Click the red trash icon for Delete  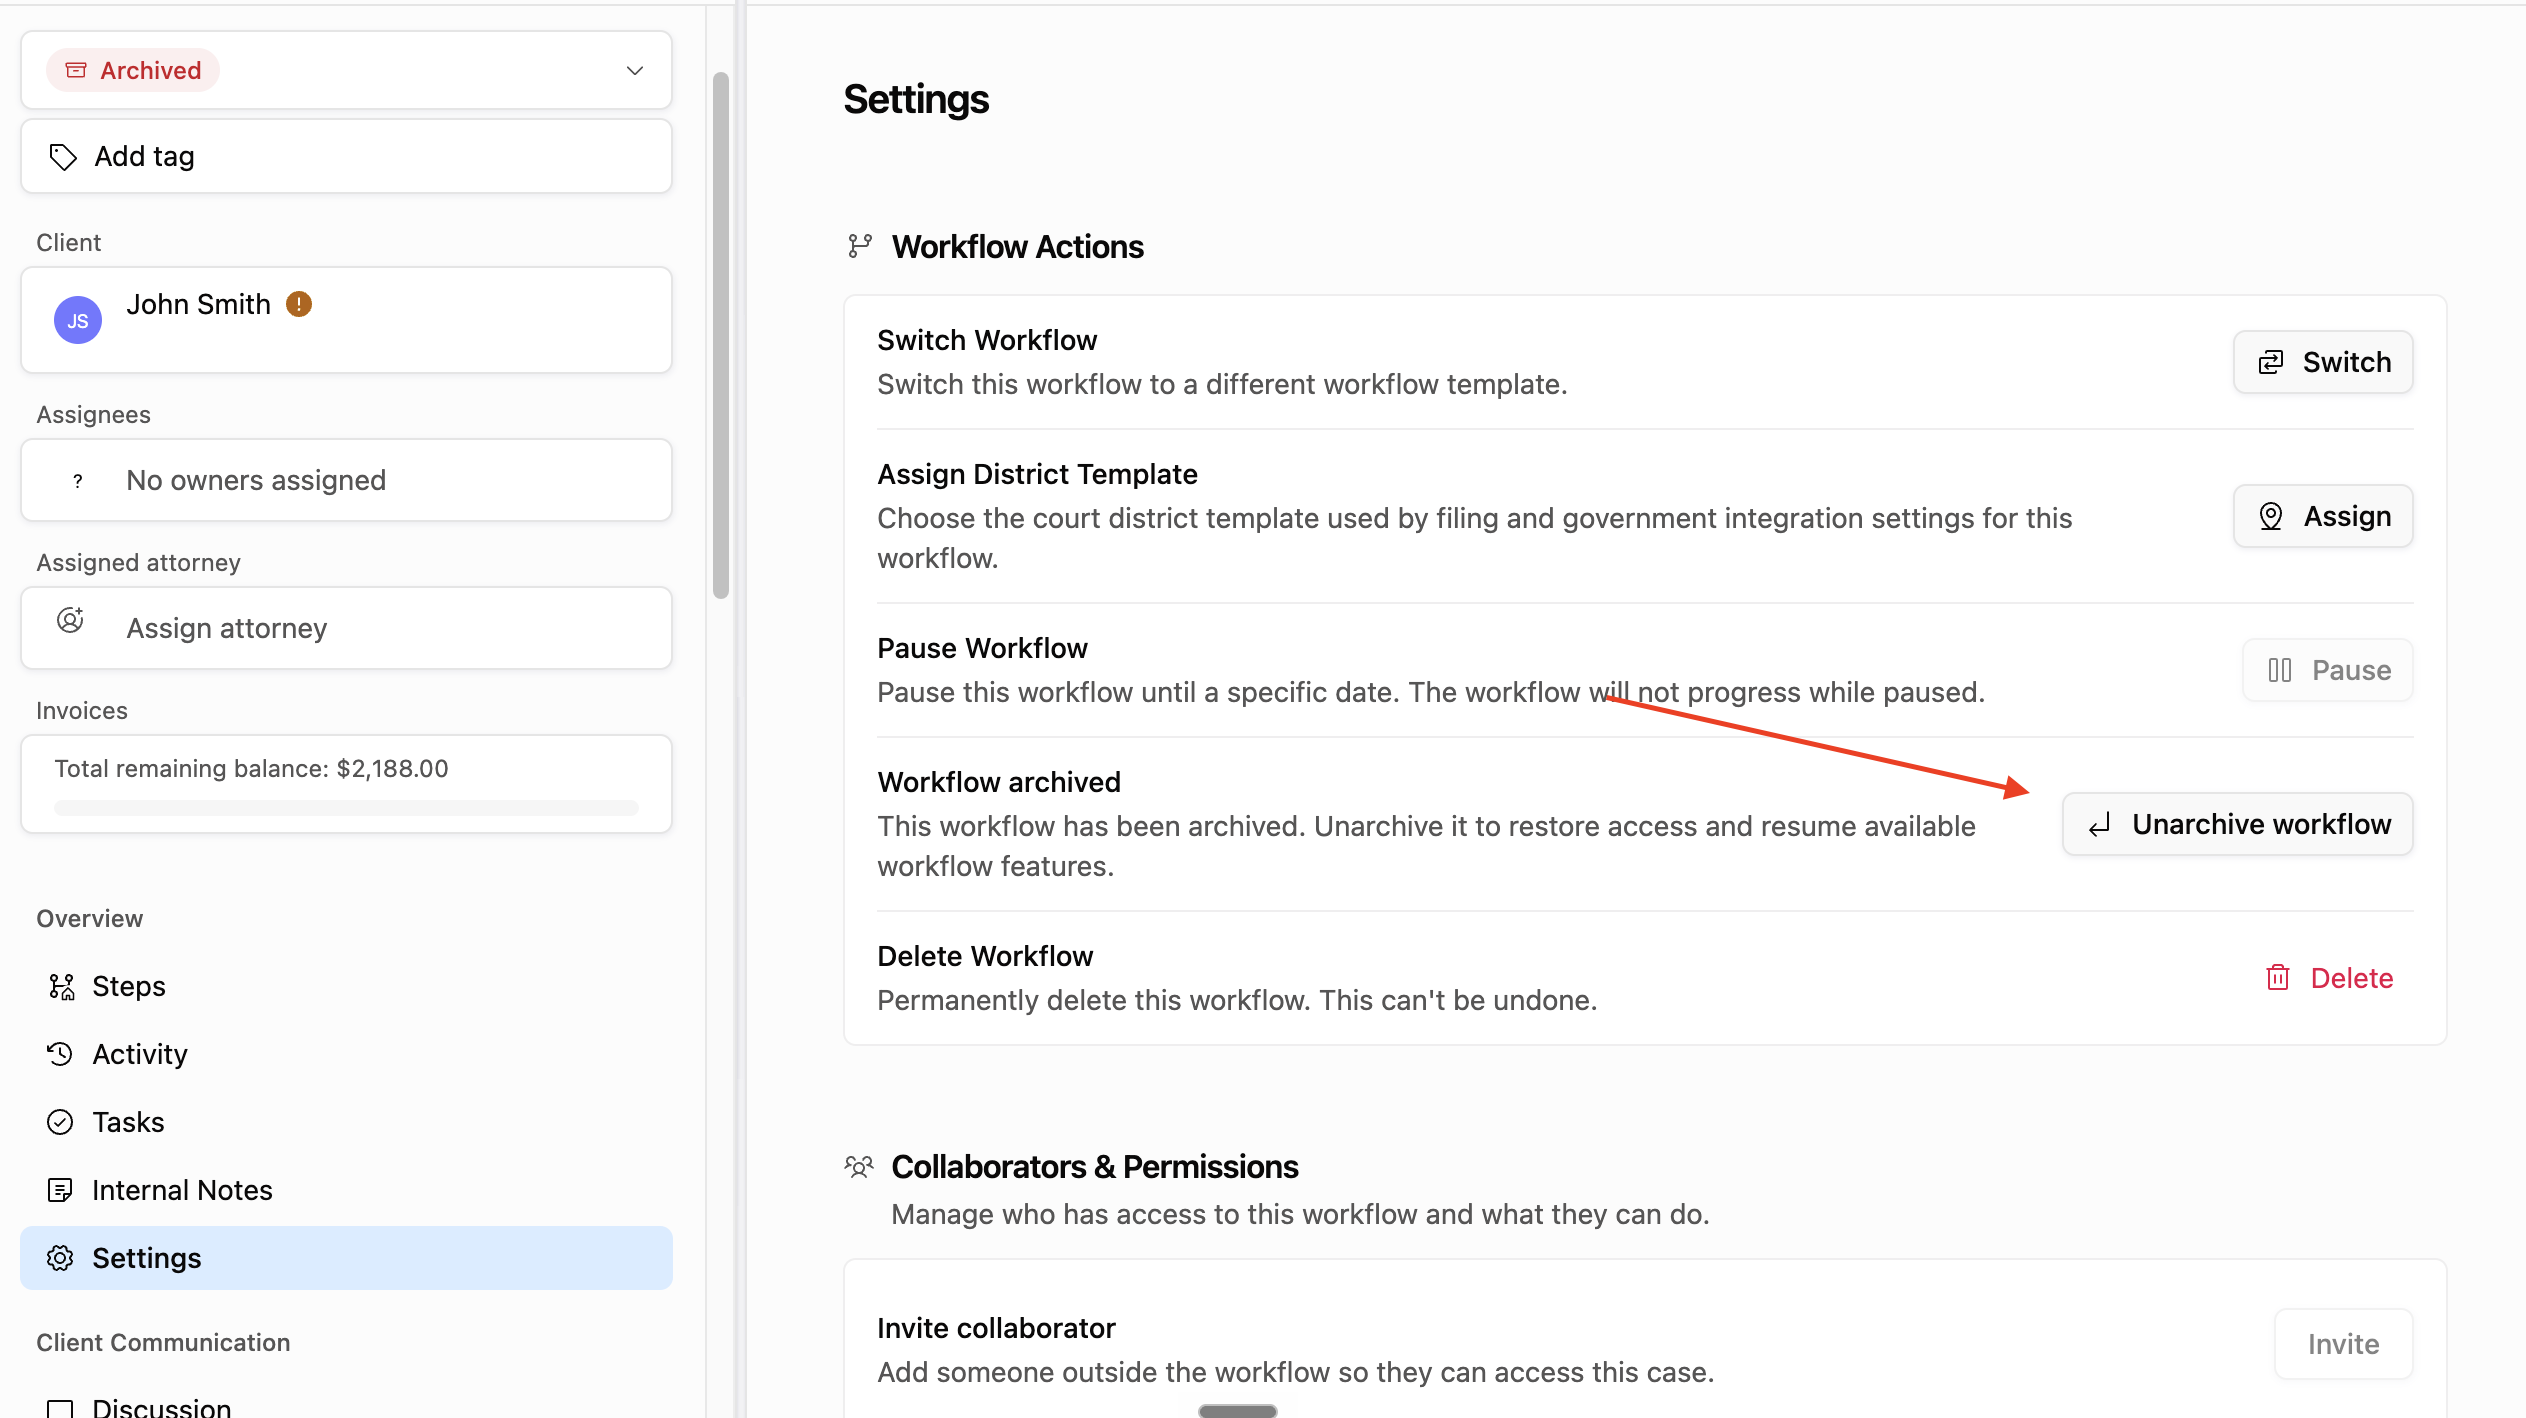(x=2277, y=978)
